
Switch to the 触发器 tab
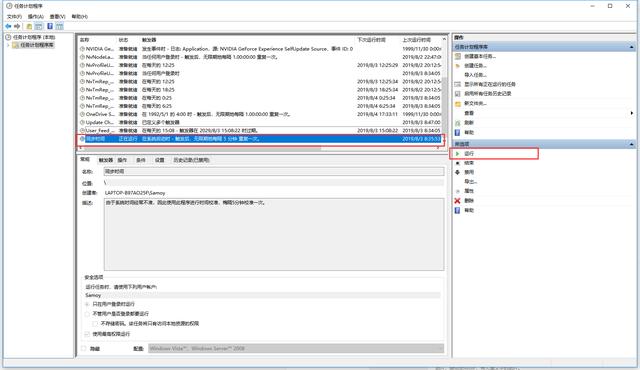pos(106,160)
